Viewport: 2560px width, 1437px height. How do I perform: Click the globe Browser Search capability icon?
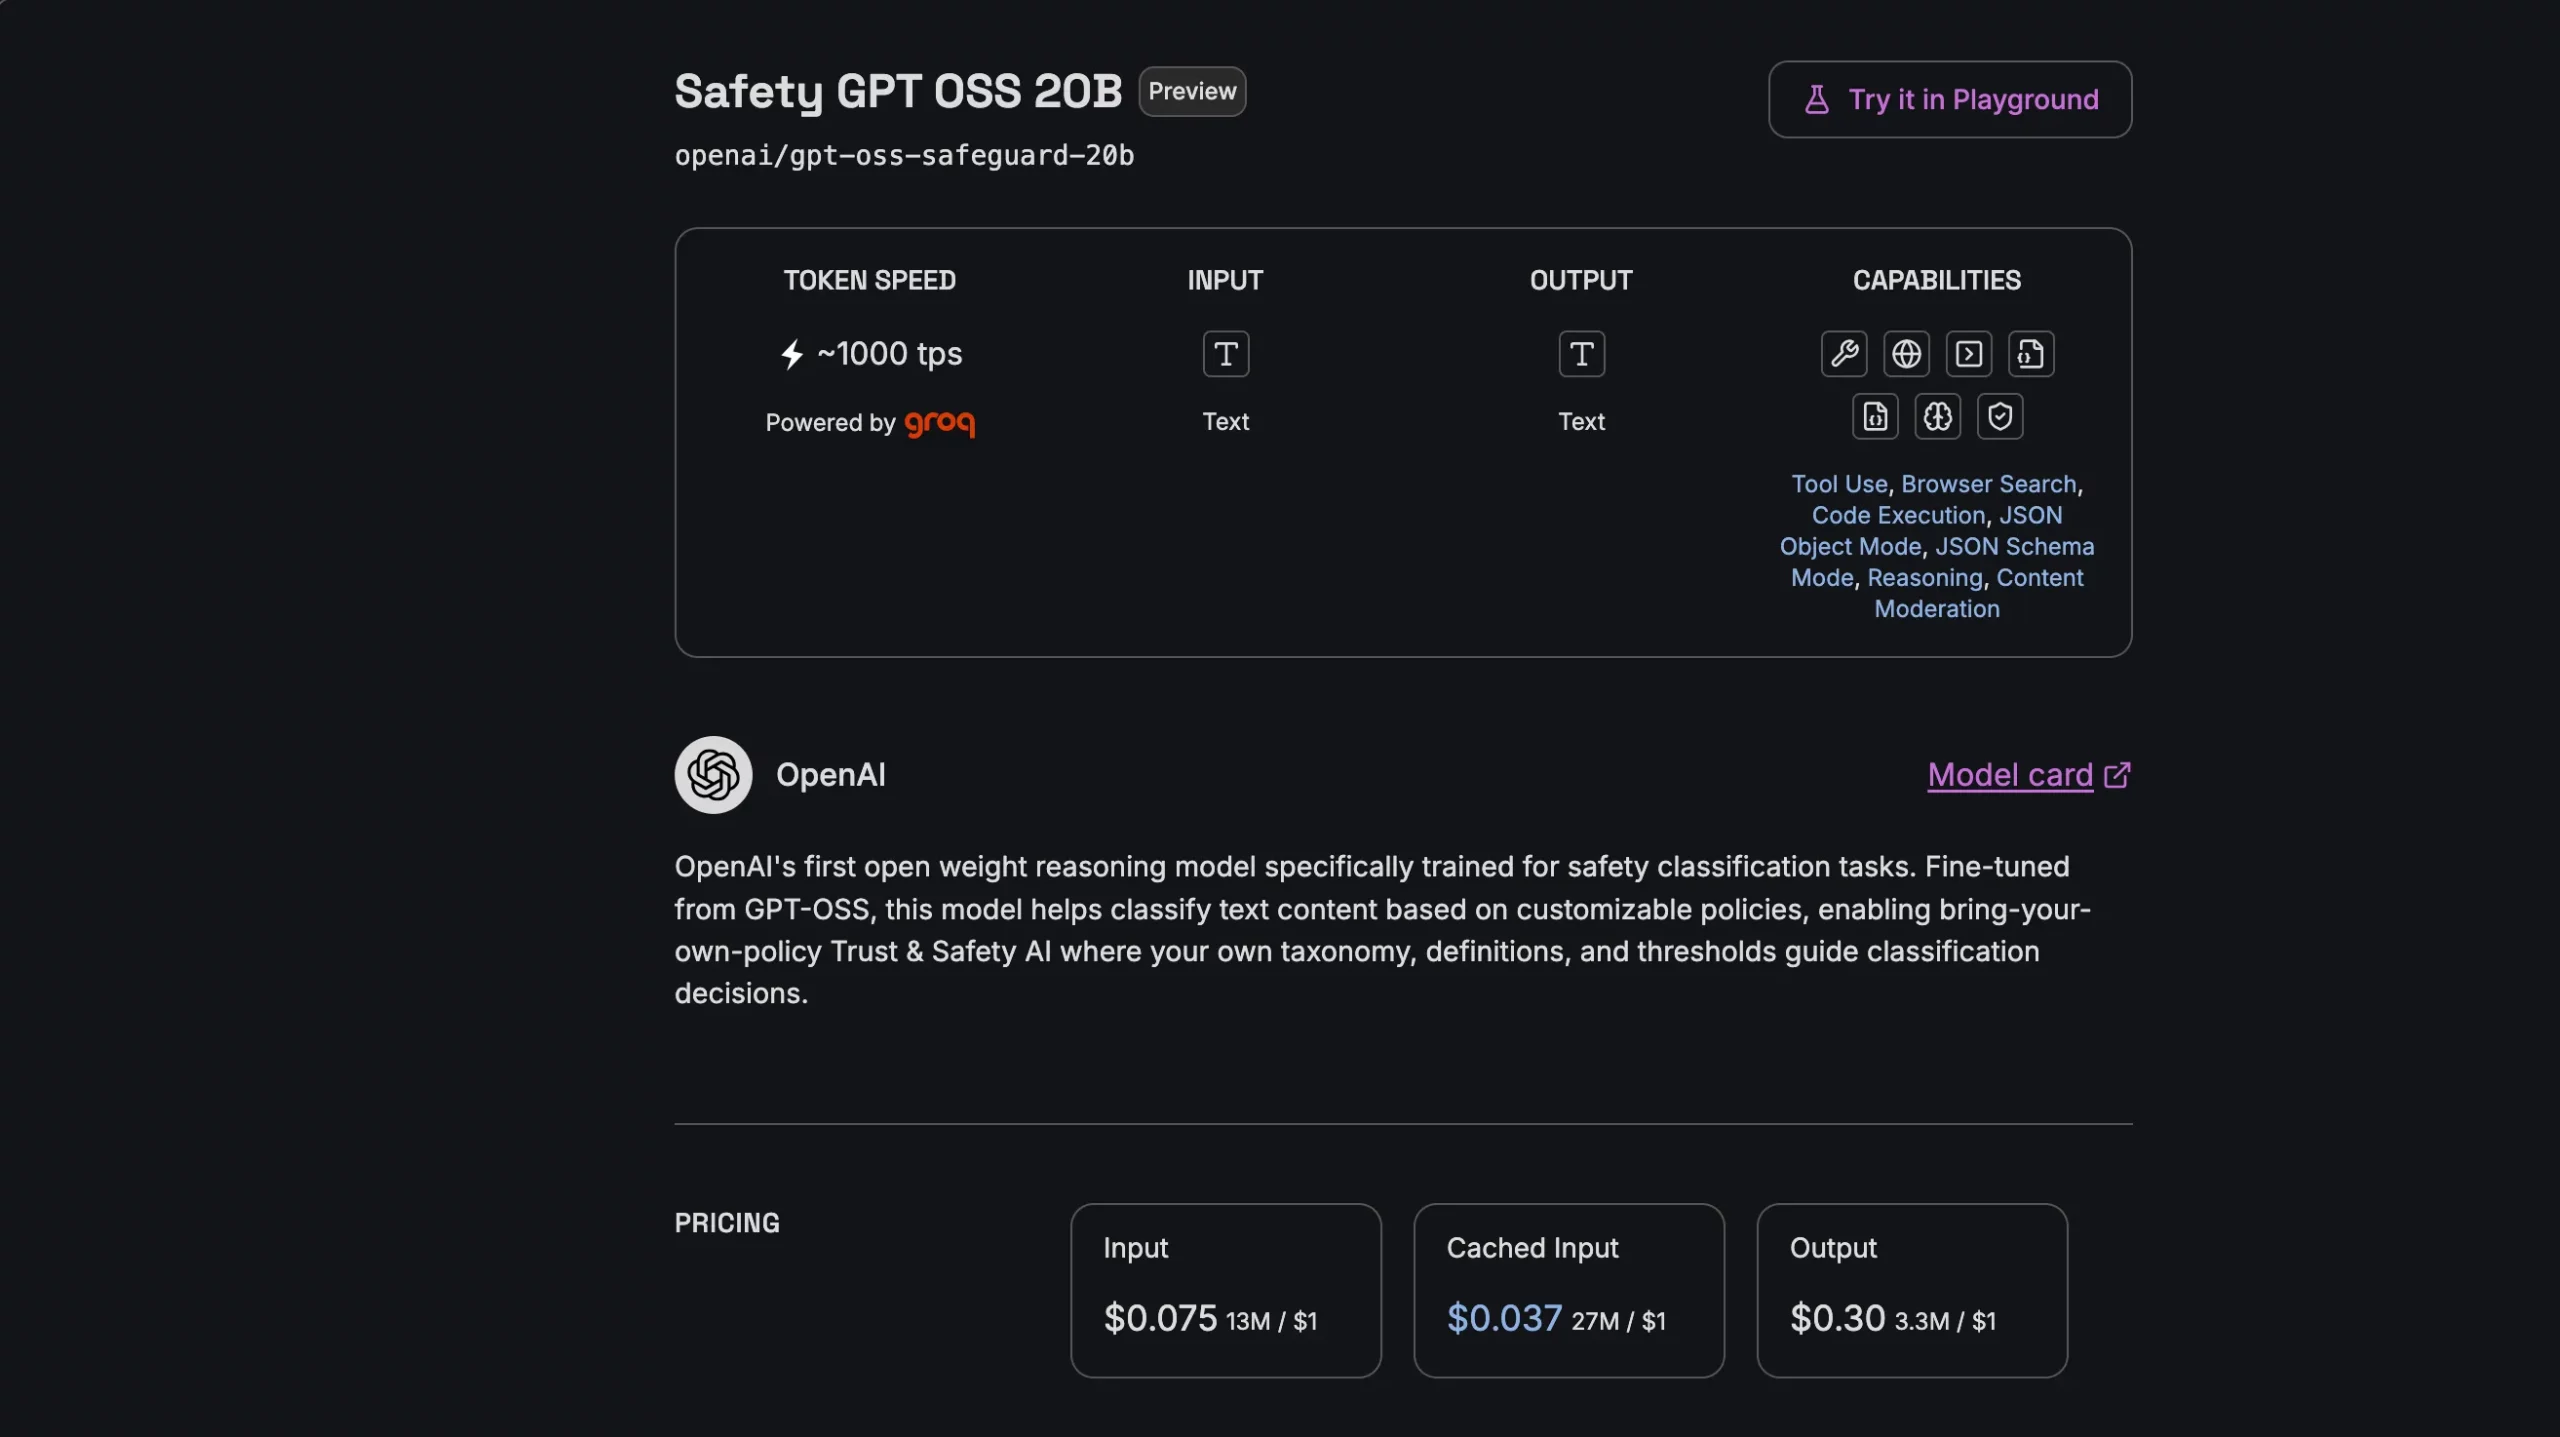coord(1905,353)
